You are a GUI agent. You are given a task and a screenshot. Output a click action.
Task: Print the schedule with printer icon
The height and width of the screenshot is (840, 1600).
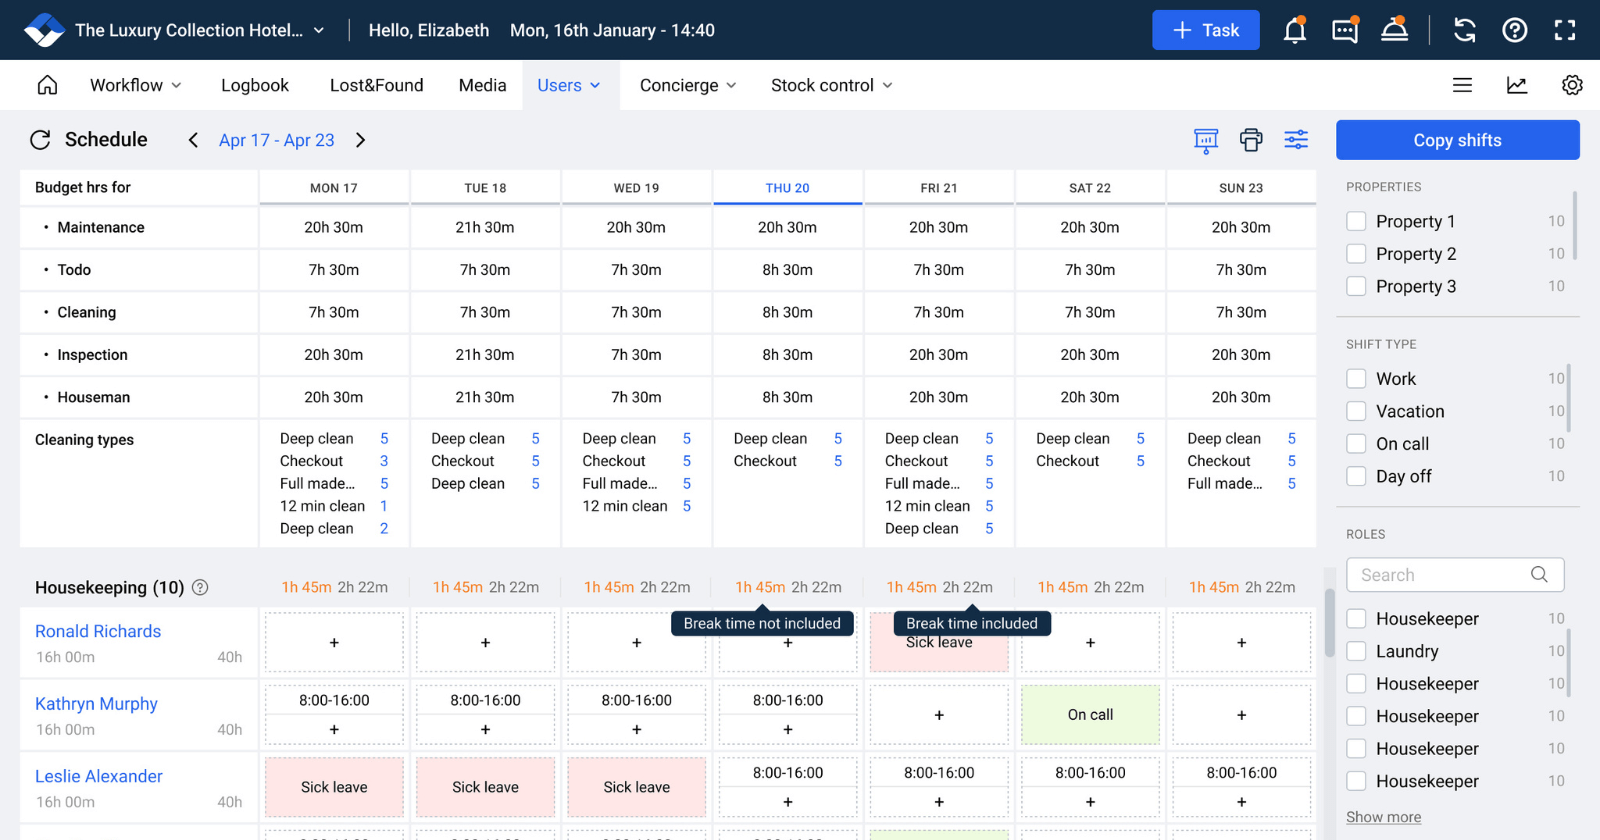(x=1251, y=140)
